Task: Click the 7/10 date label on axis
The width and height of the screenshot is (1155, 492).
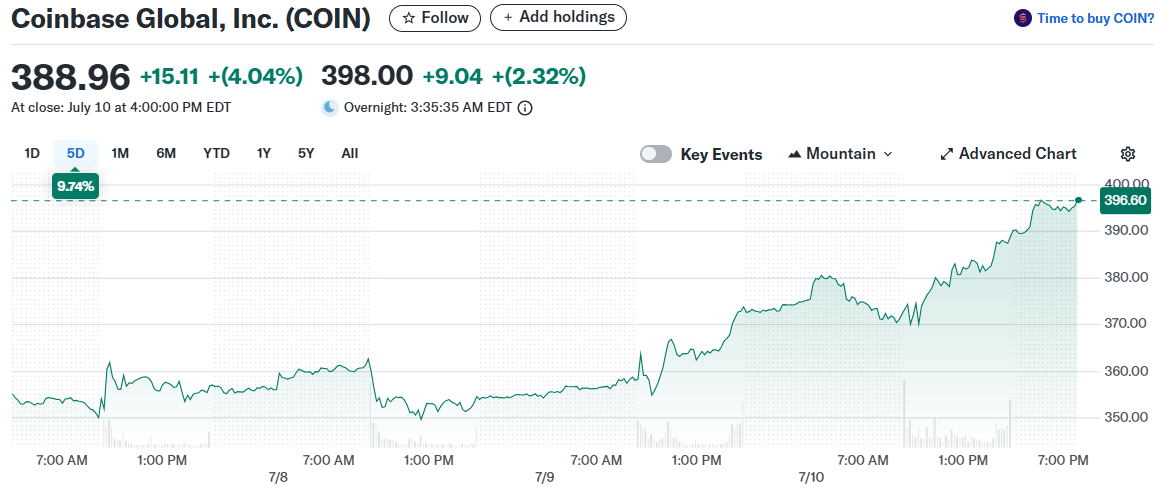Action: pyautogui.click(x=810, y=477)
